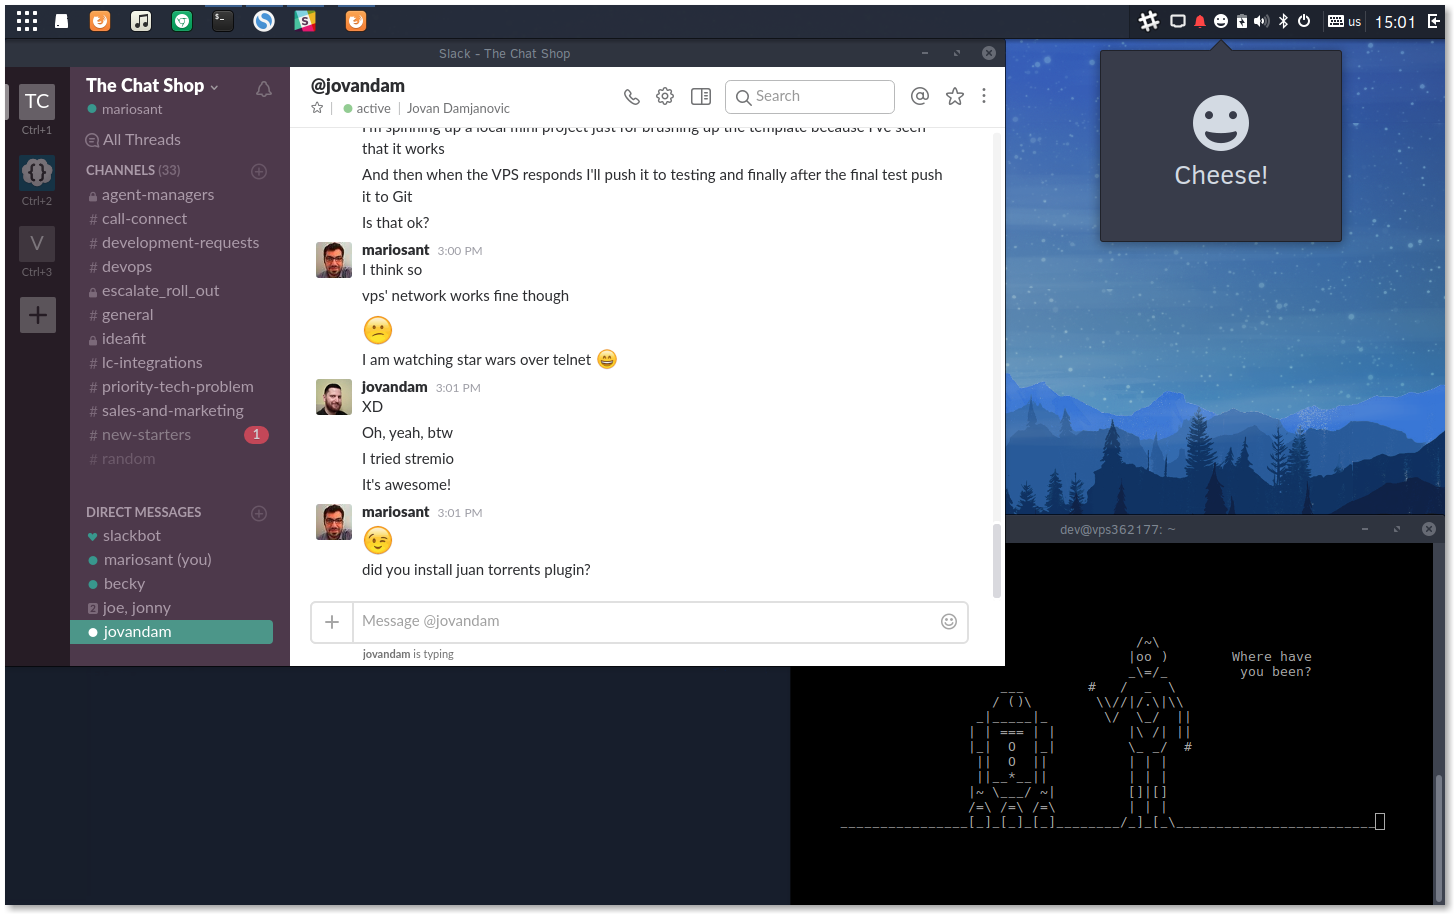1454x914 pixels.
Task: Switch to TC workspace
Action: [x=37, y=101]
